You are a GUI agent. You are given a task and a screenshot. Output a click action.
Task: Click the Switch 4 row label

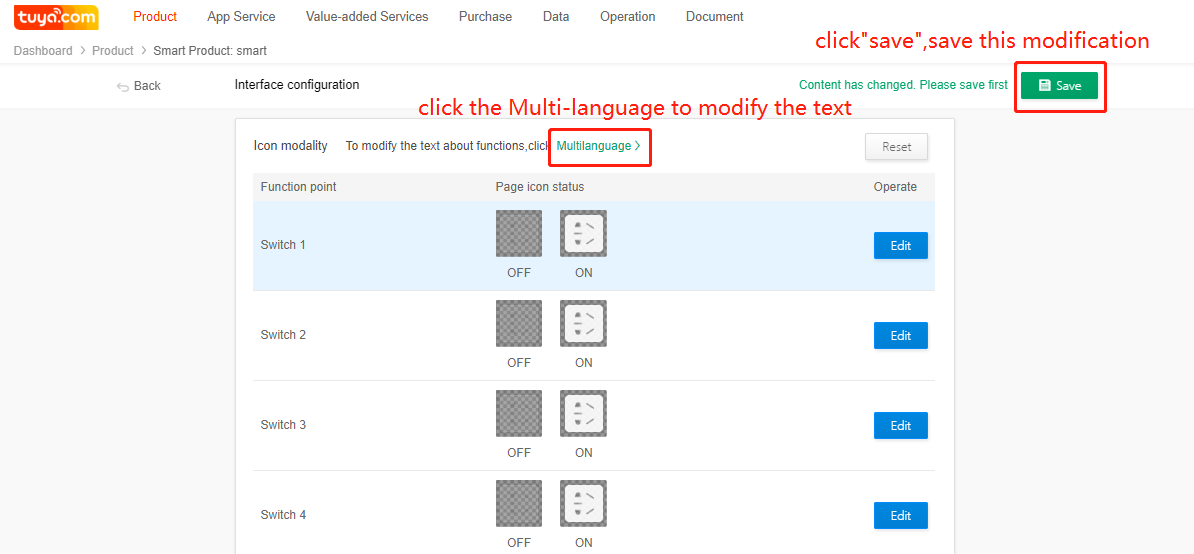pyautogui.click(x=283, y=514)
